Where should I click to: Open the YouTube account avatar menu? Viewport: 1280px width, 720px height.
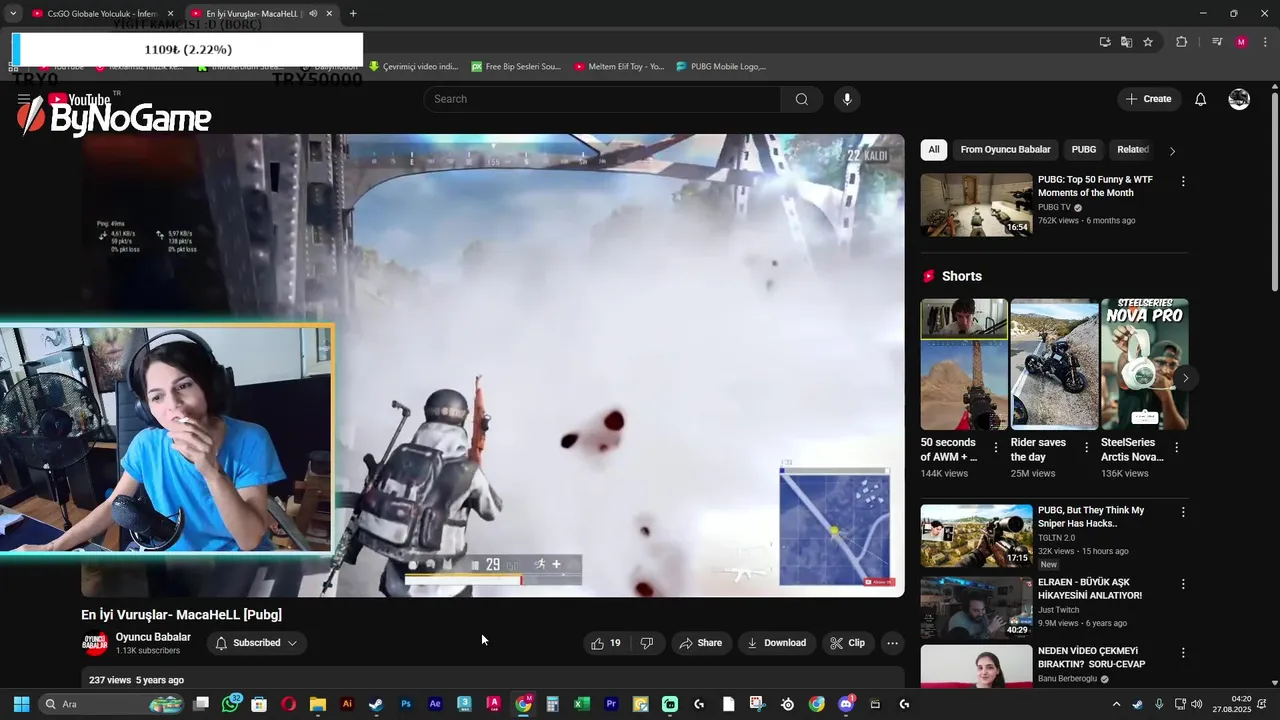point(1239,99)
